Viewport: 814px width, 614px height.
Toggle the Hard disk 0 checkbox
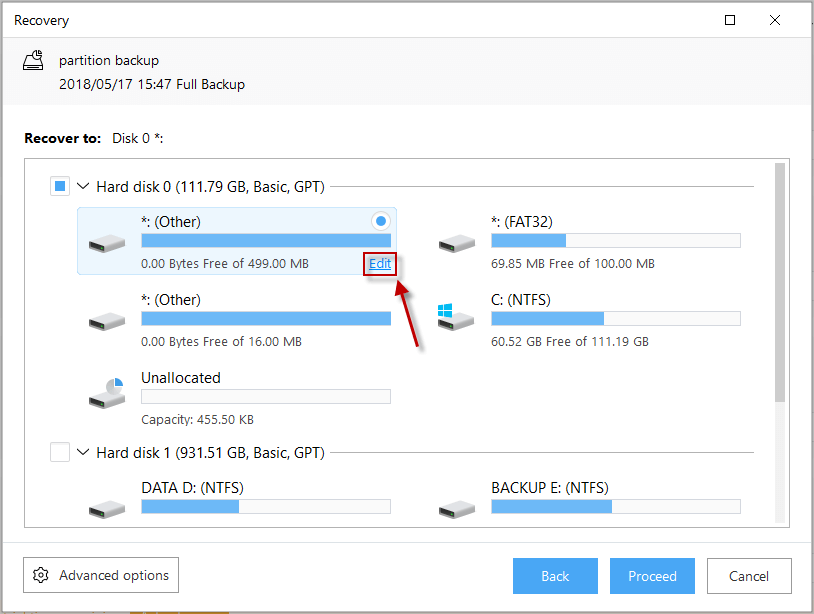pyautogui.click(x=60, y=186)
